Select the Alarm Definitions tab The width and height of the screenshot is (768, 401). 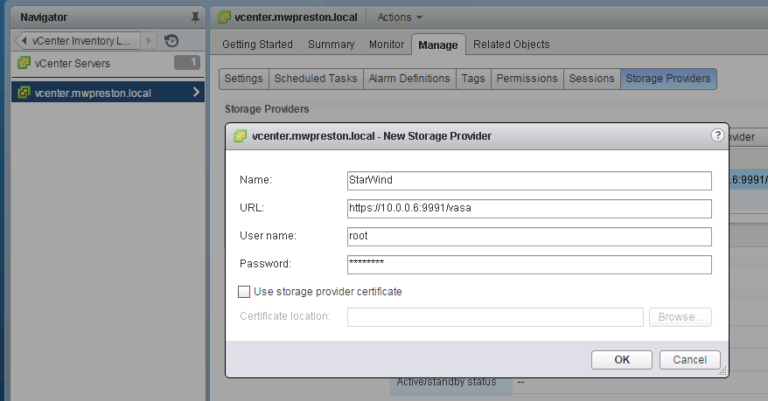(x=409, y=79)
